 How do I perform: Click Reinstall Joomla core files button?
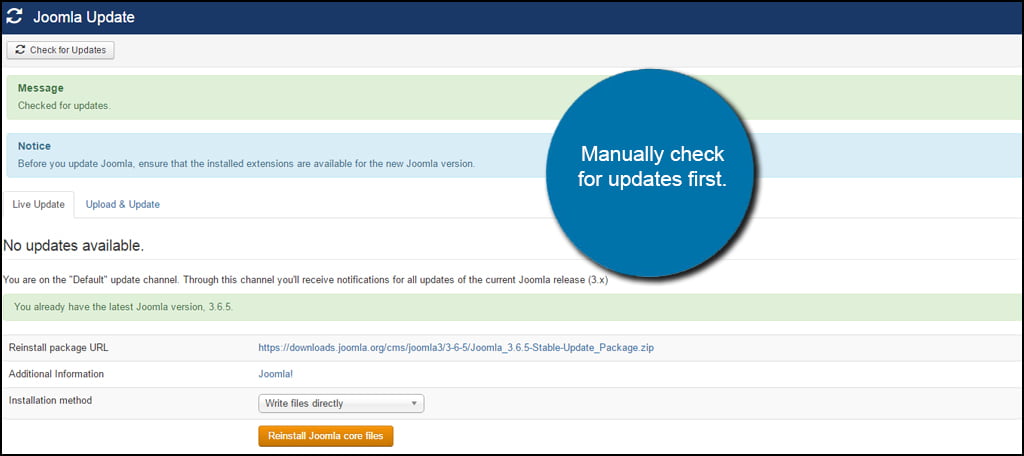(326, 436)
